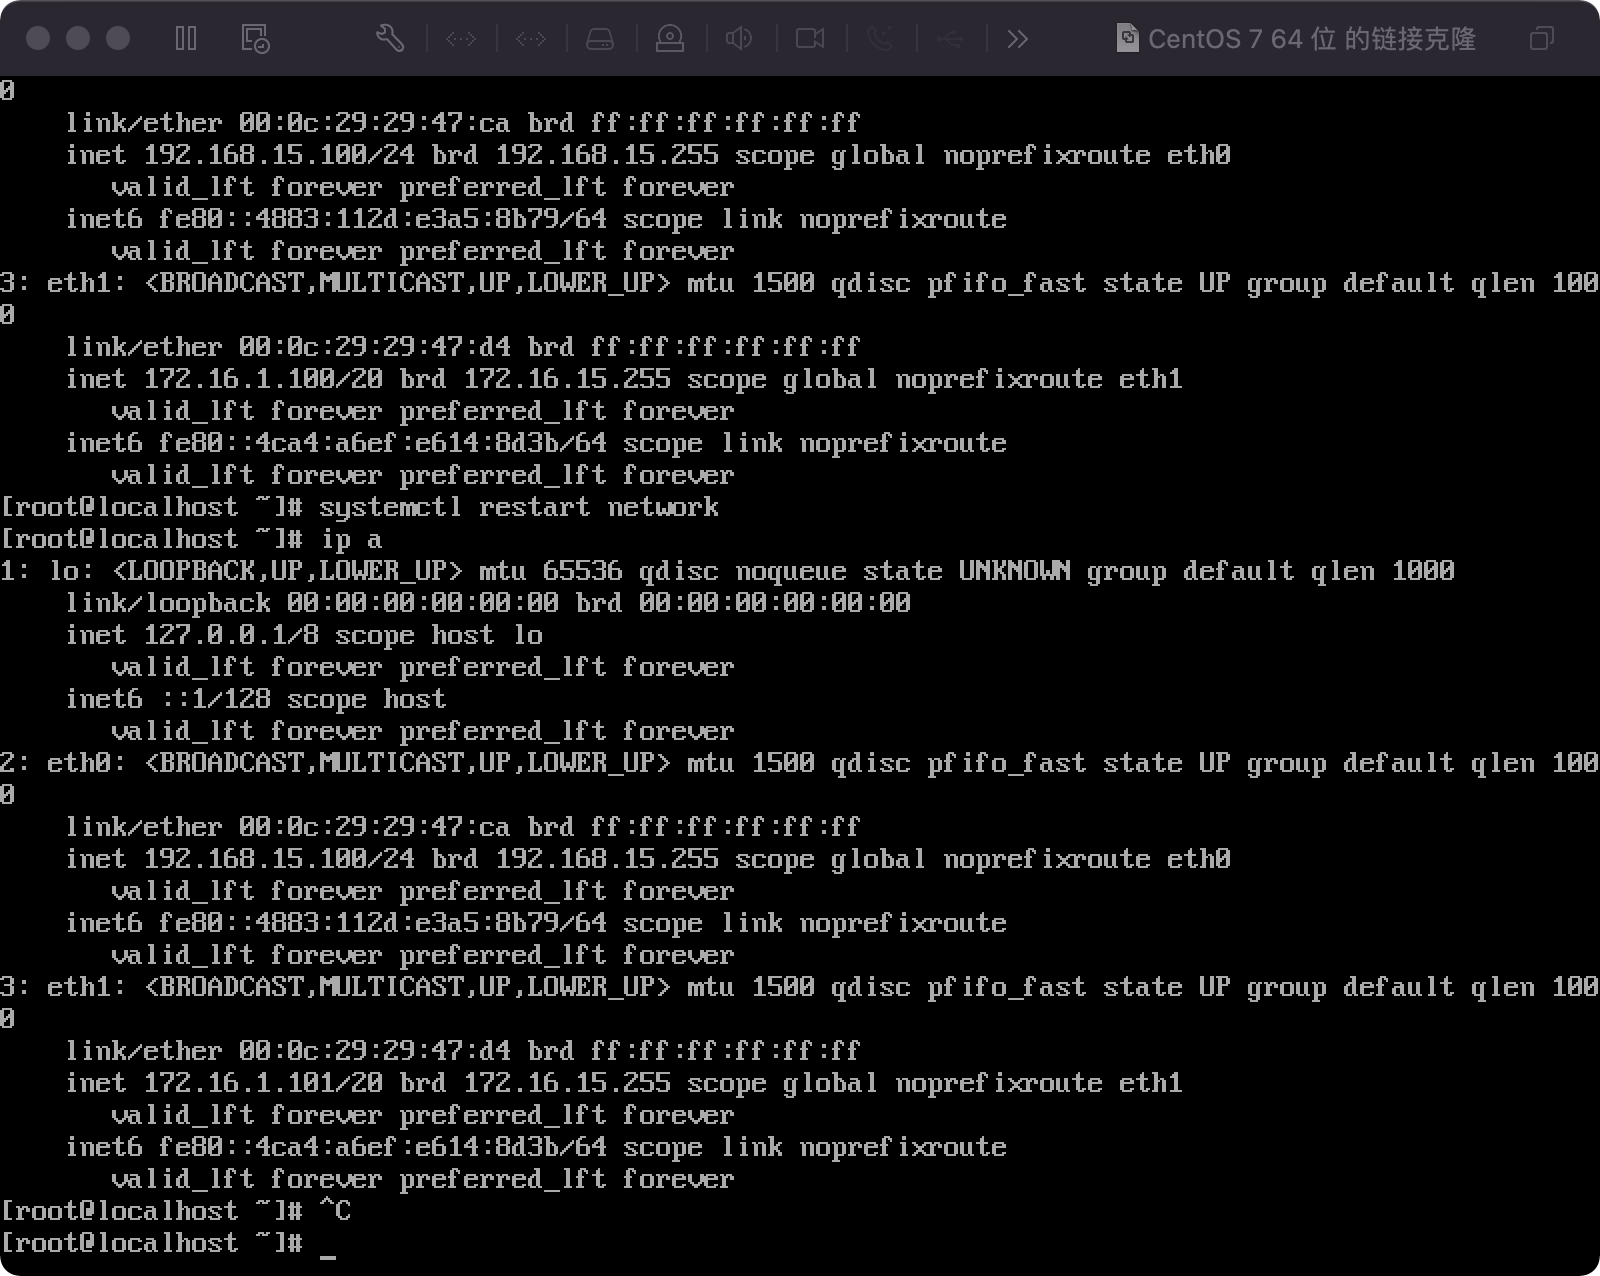Click the overlapping-windows icon at the toolbar's far end
Viewport: 1600px width, 1276px height.
1542,39
